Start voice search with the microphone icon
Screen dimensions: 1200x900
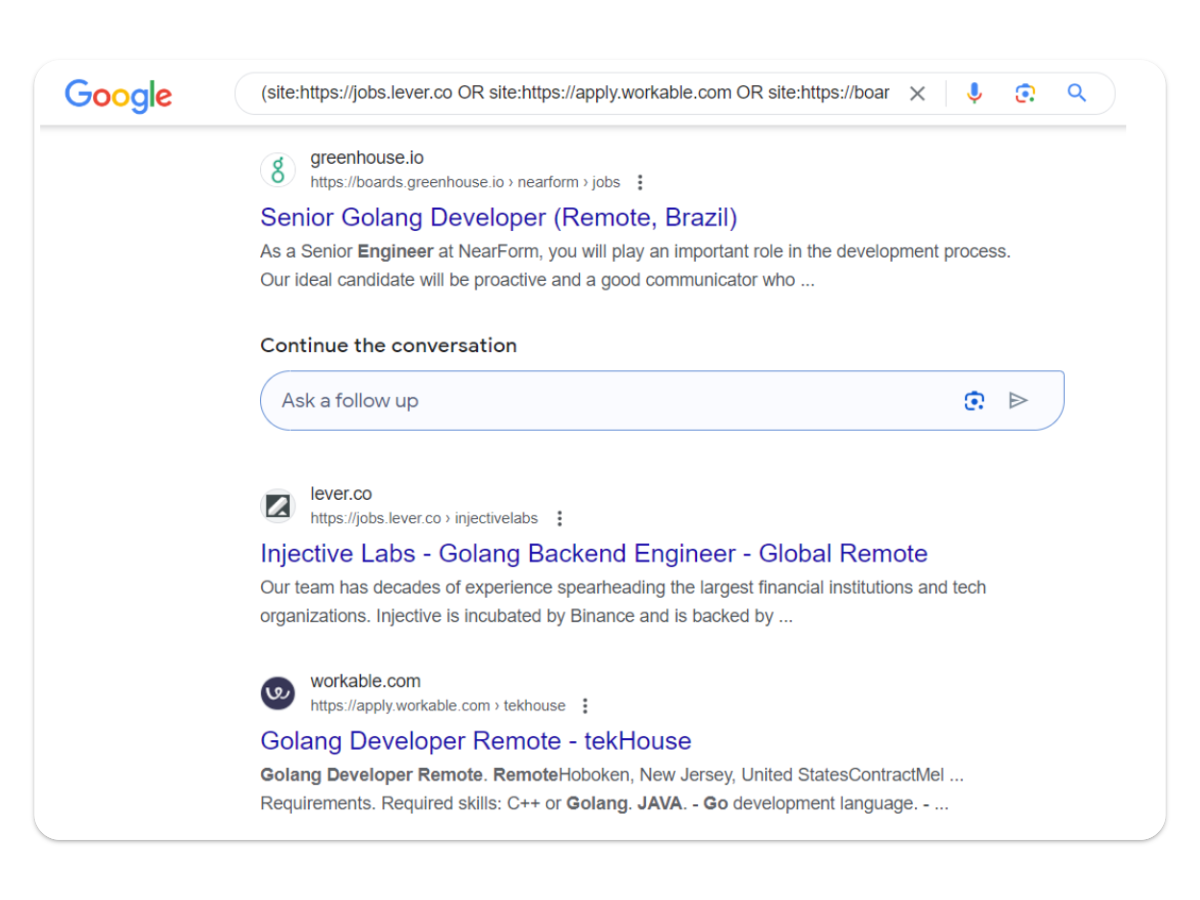pyautogui.click(x=974, y=94)
